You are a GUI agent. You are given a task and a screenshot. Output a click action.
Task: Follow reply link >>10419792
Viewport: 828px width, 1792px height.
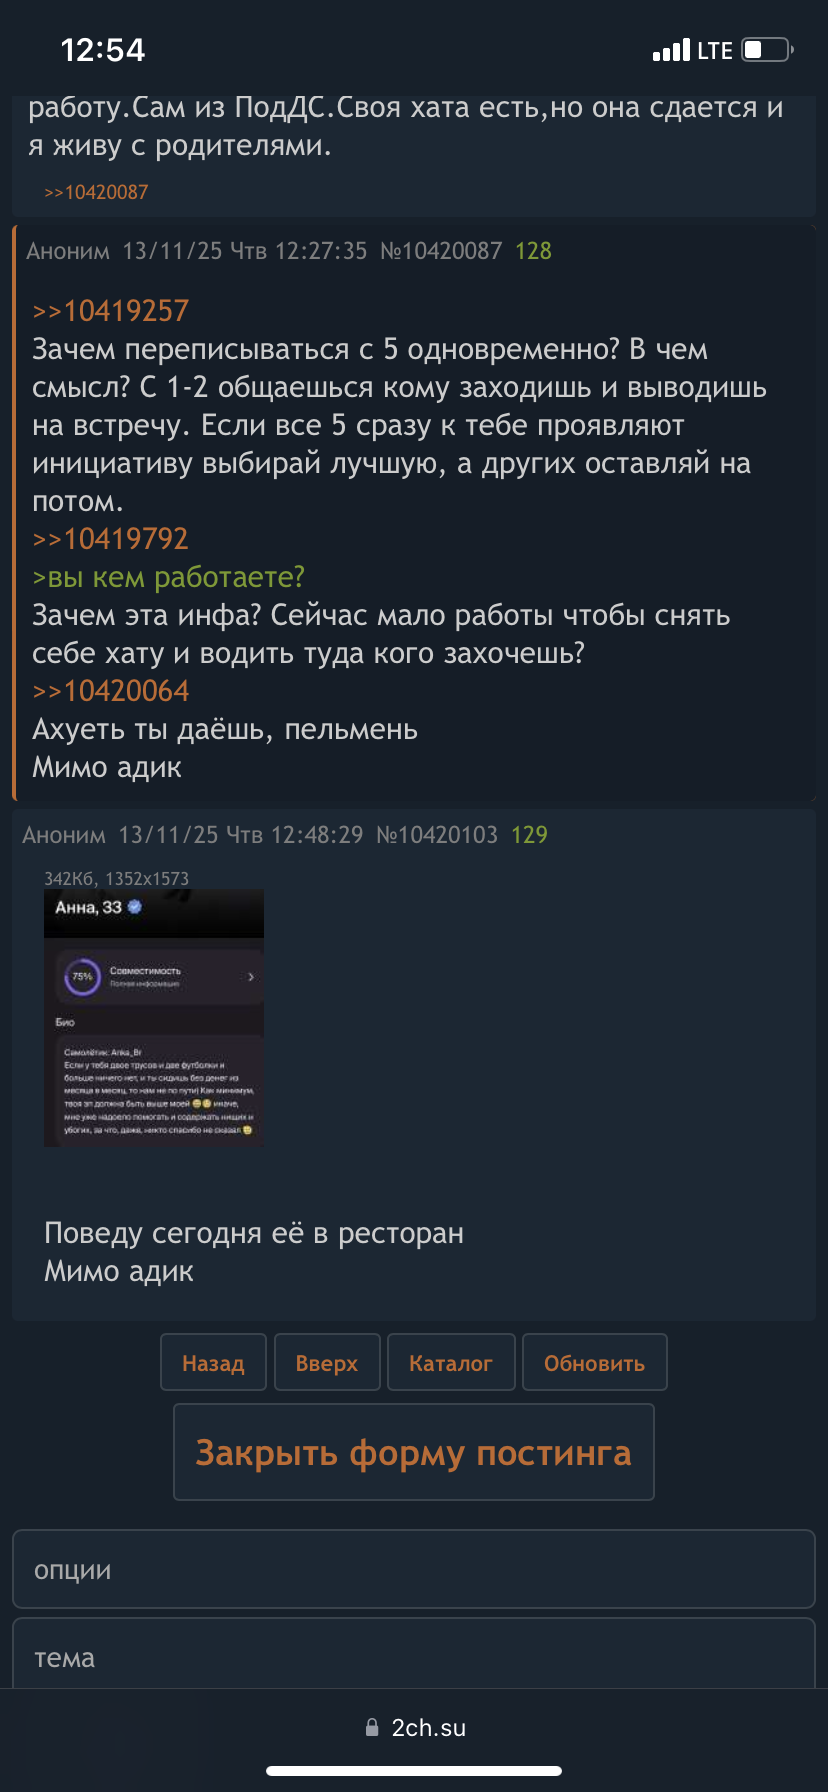[111, 539]
